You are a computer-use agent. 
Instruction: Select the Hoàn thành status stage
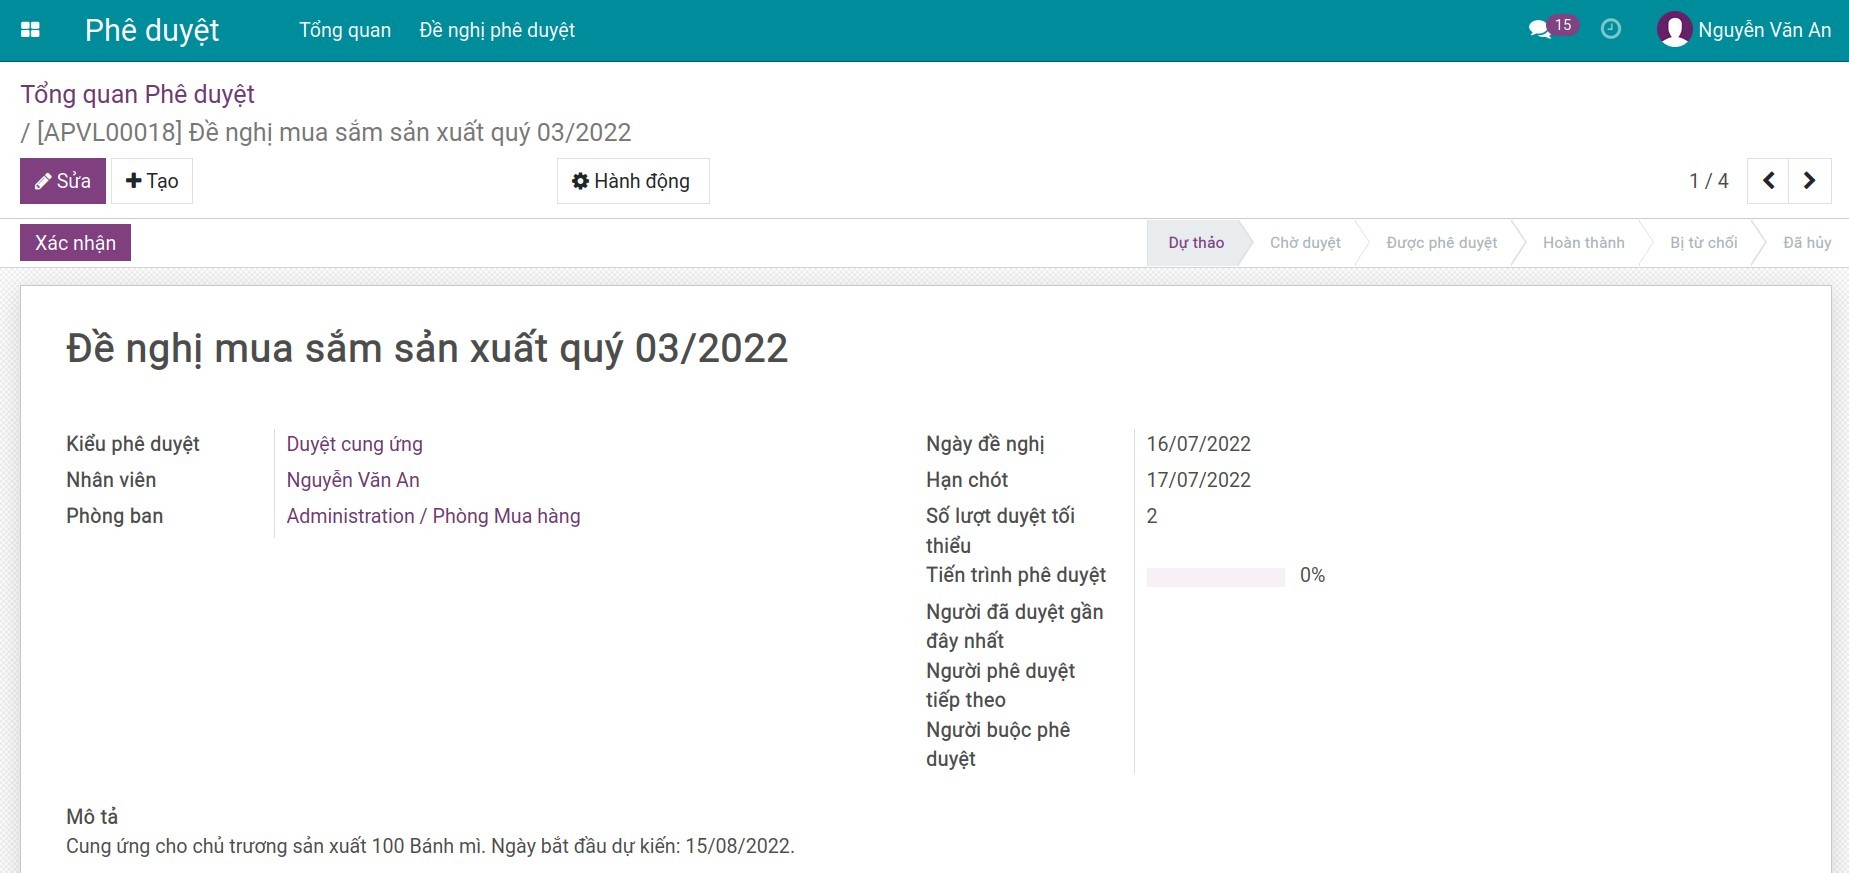coord(1583,243)
